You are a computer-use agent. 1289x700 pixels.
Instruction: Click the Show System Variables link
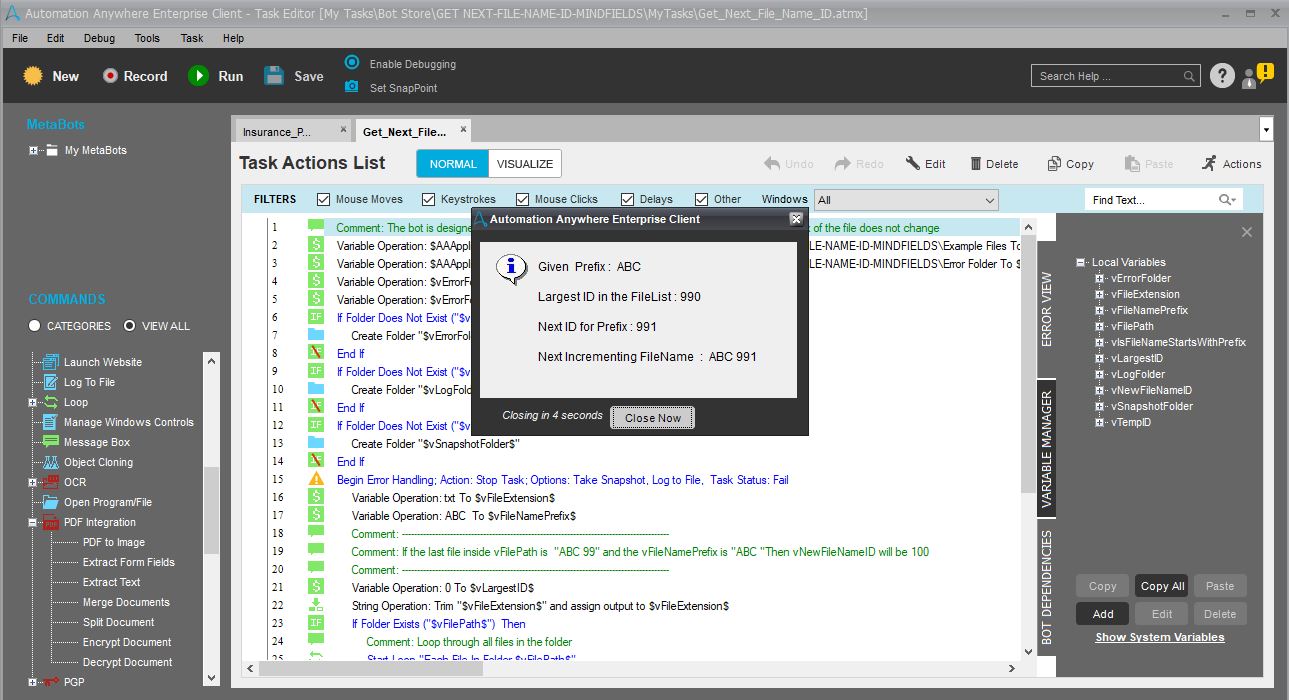point(1159,637)
